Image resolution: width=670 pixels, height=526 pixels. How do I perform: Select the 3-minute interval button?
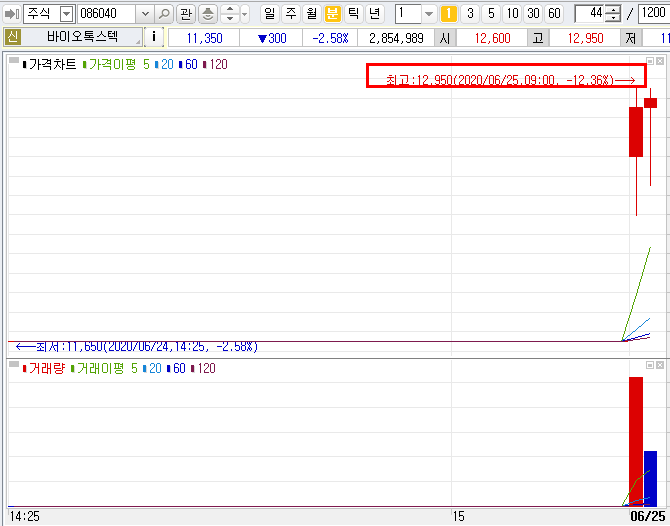point(470,14)
